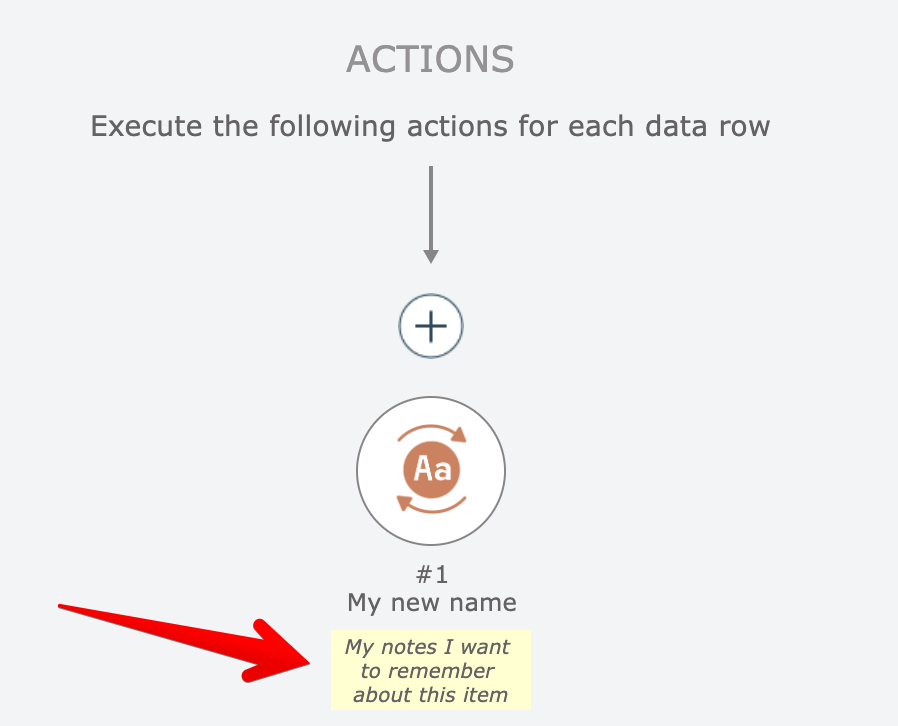Click the plus add-action button
This screenshot has height=726, width=898.
click(x=431, y=327)
